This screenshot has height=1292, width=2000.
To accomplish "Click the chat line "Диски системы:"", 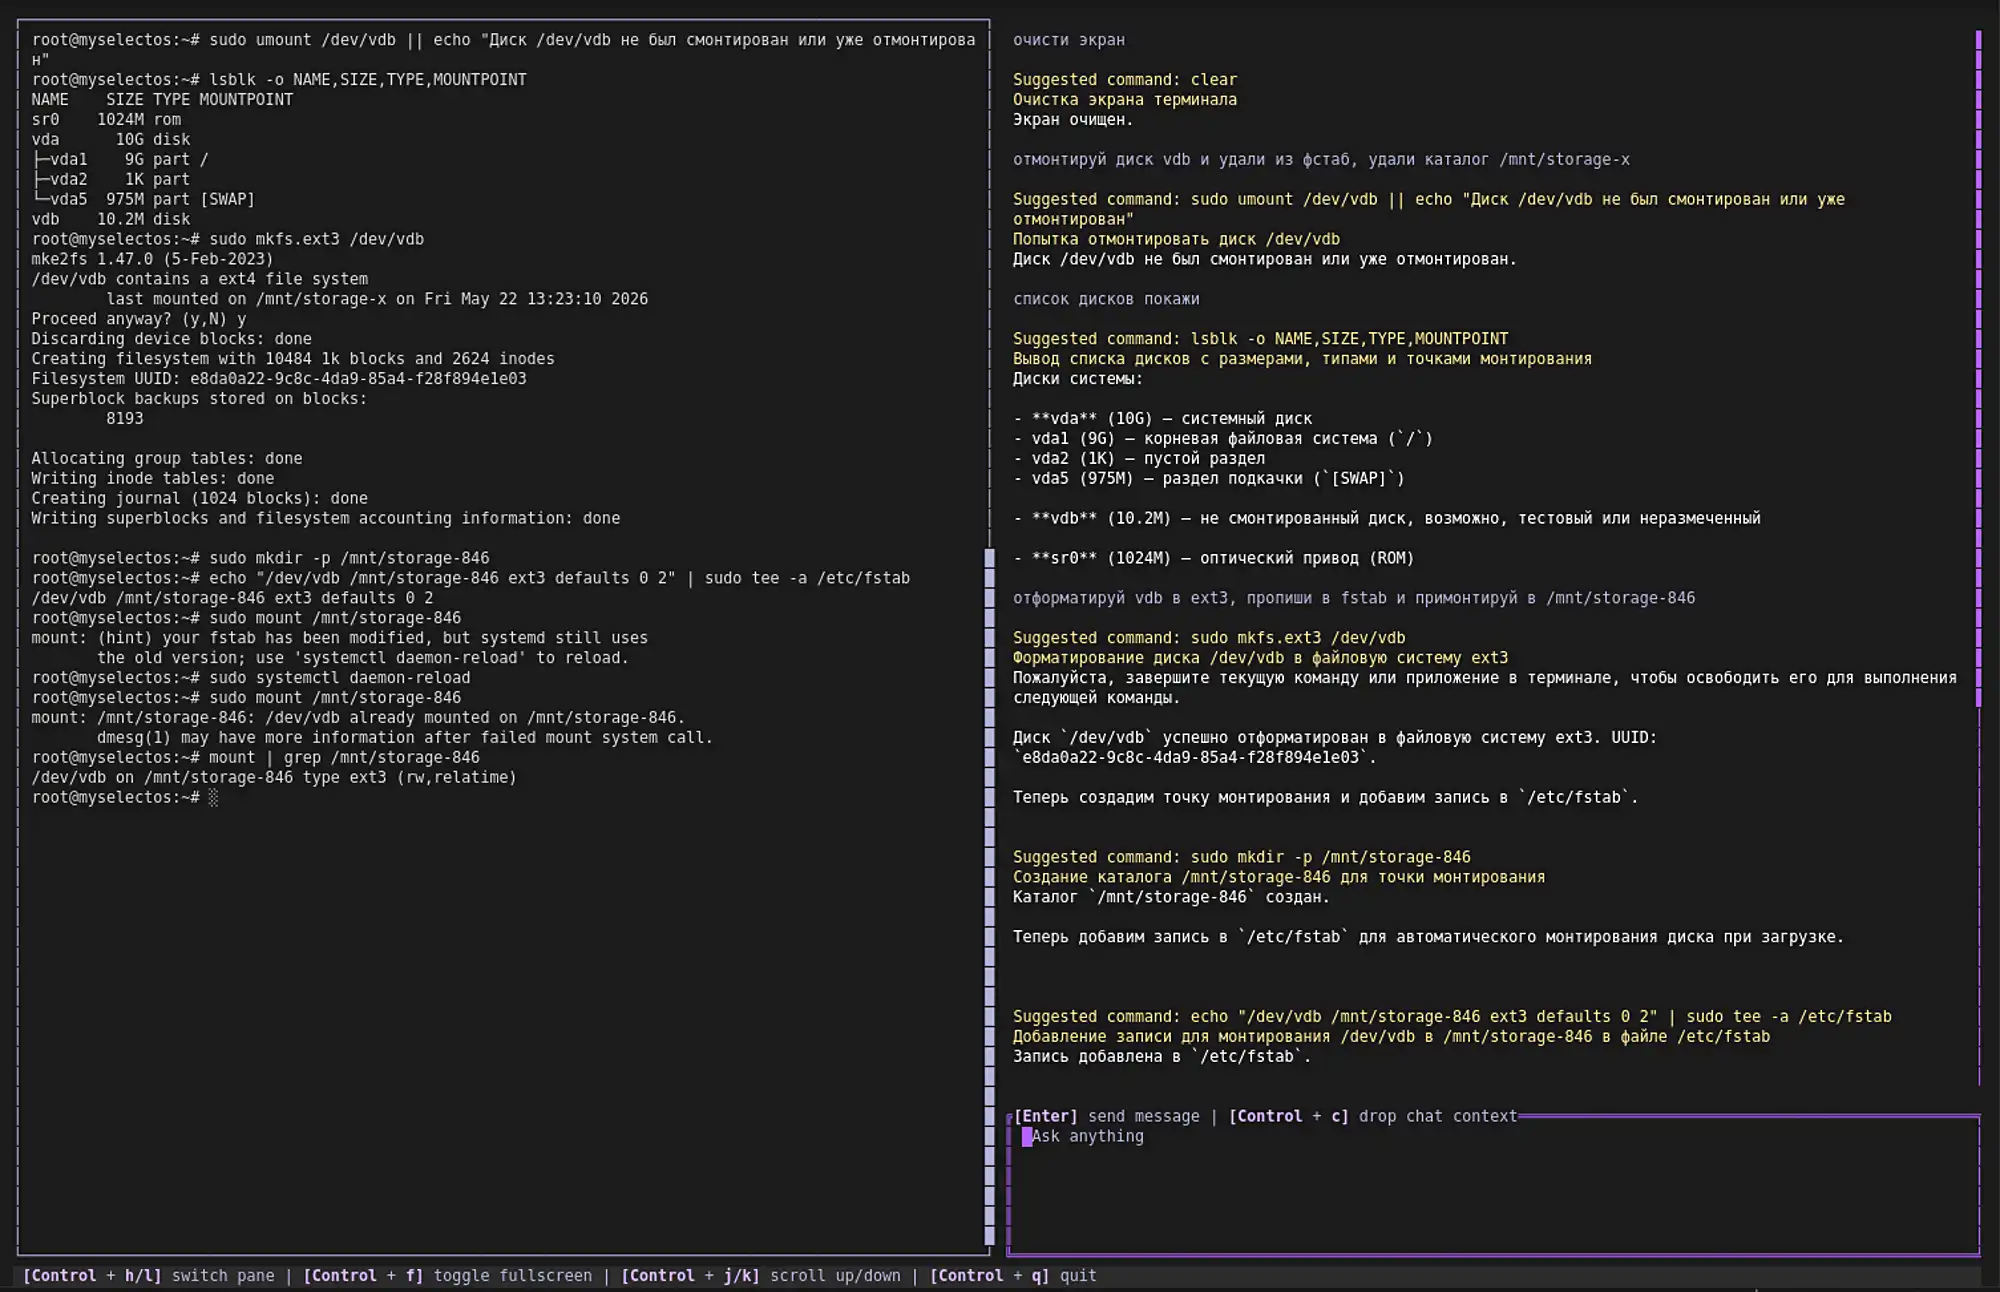I will tap(1077, 379).
